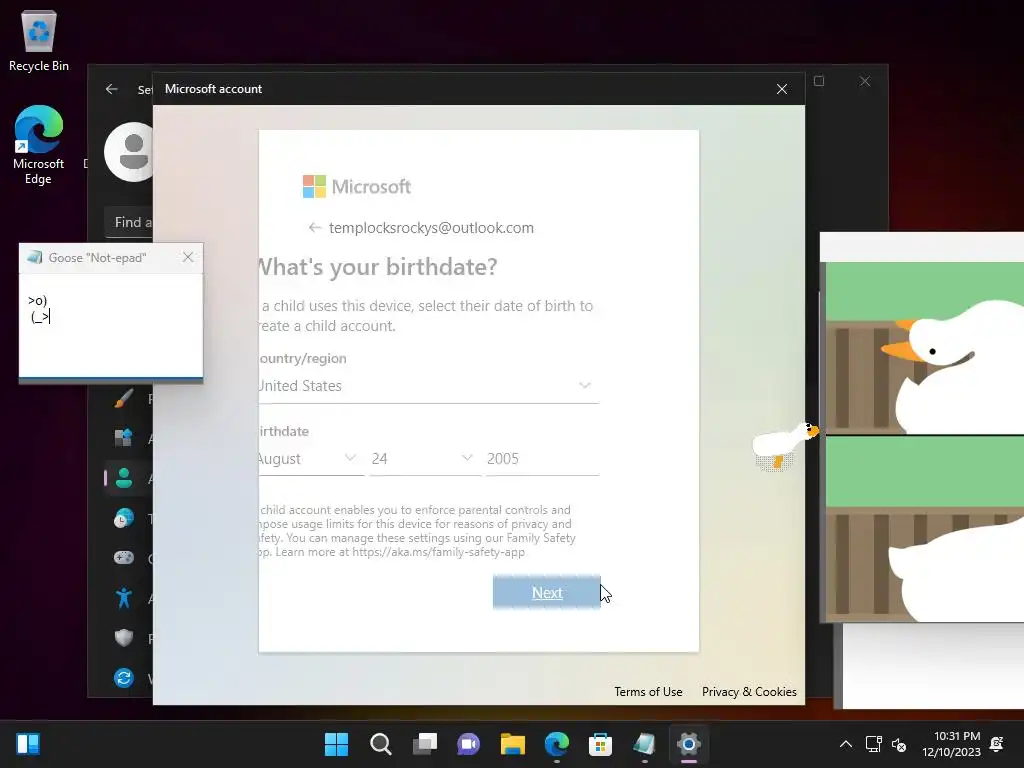Viewport: 1024px width, 768px height.
Task: Open Personalization paintbrush icon in Settings sidebar
Action: [x=123, y=398]
